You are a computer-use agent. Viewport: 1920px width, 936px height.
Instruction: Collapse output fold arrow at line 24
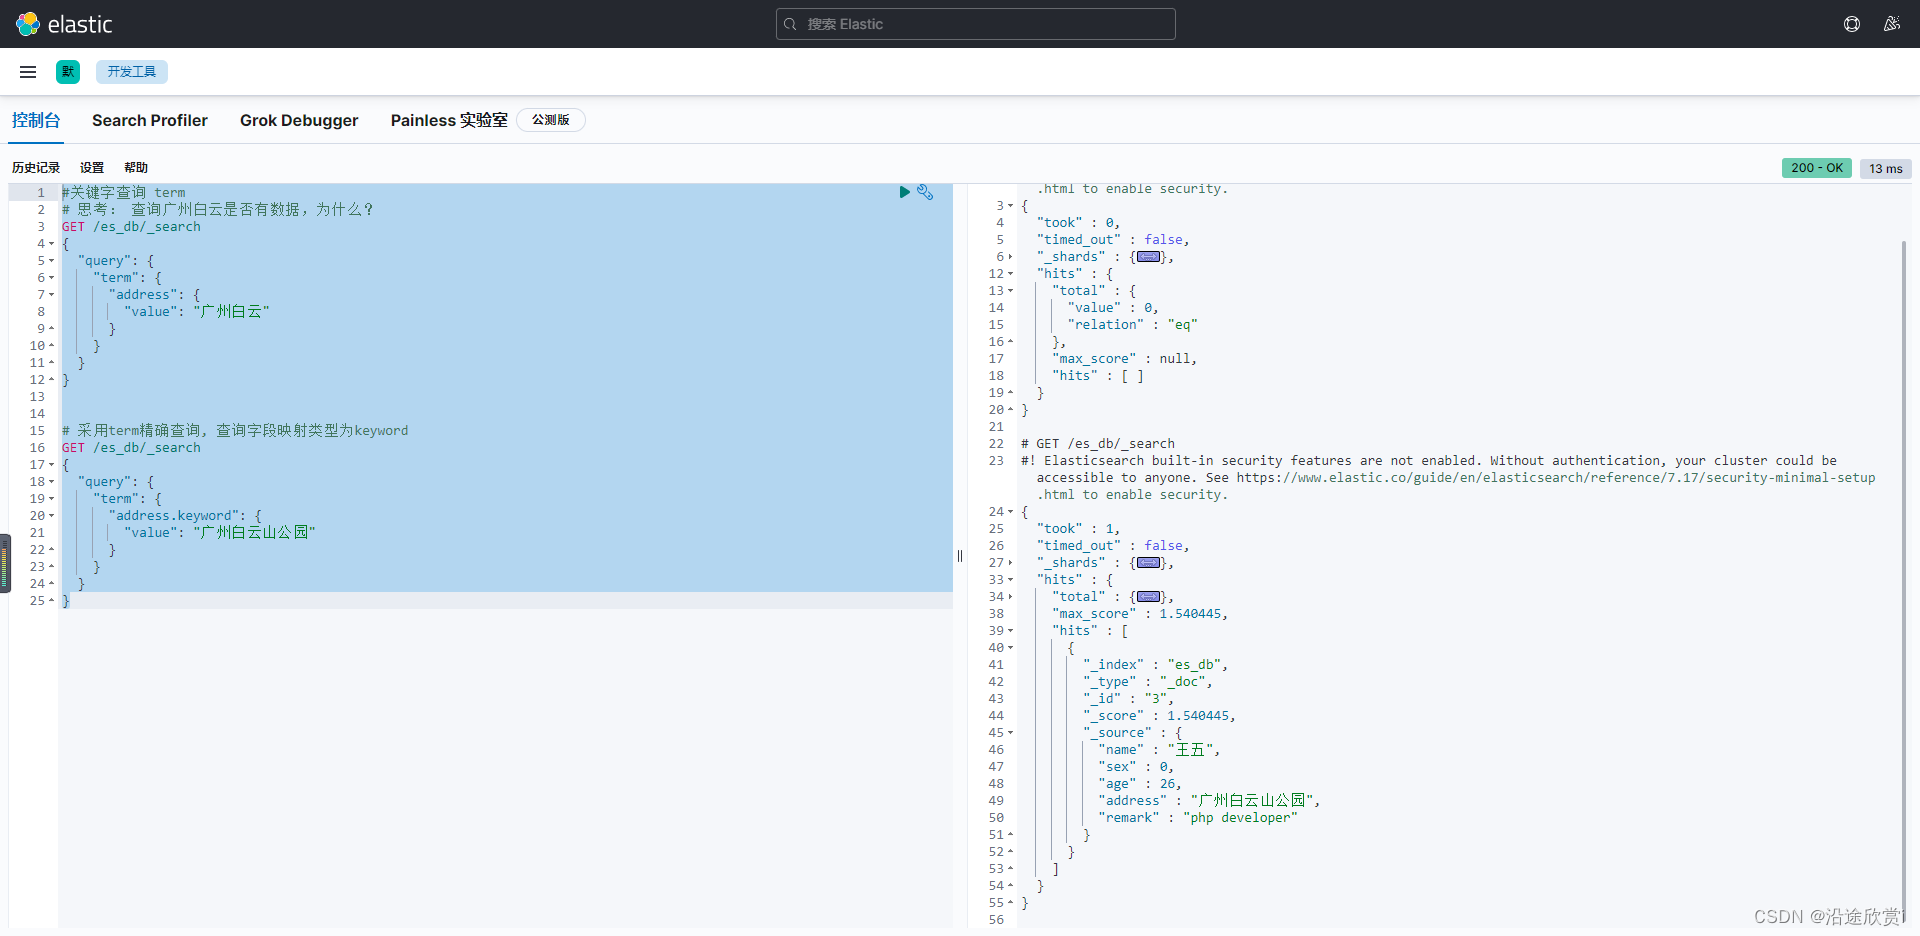pos(1010,512)
